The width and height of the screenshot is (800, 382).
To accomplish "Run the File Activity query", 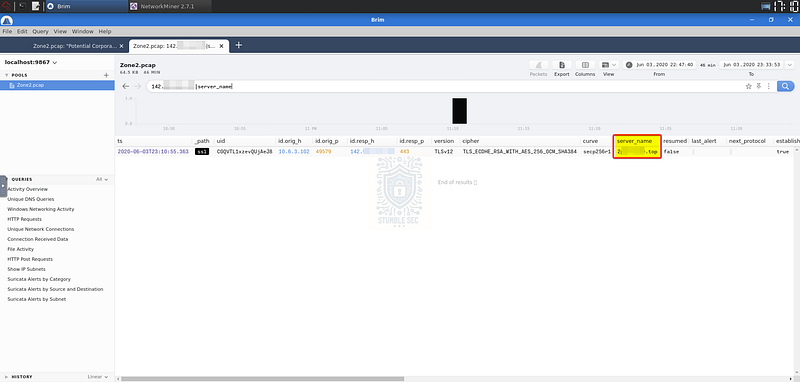I will (x=20, y=249).
